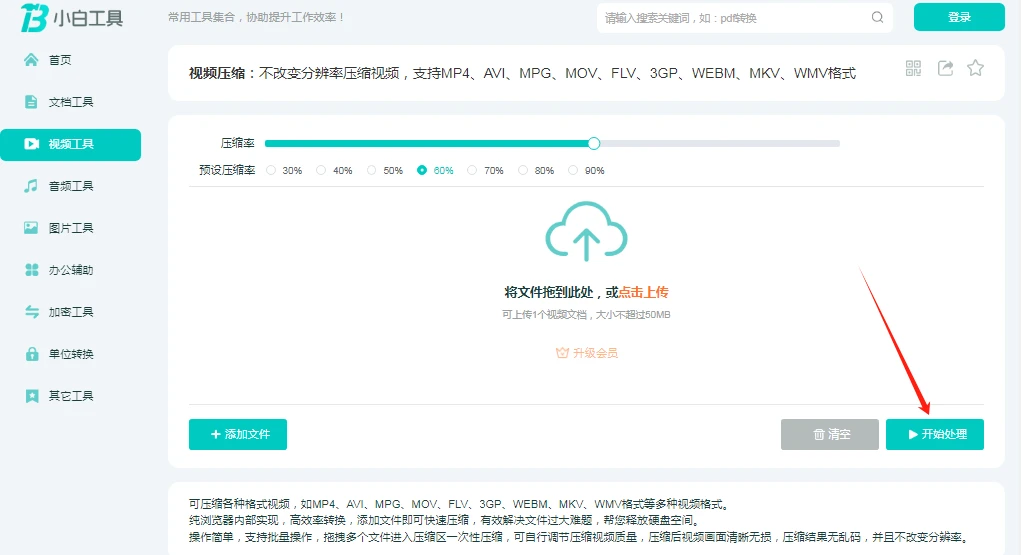Click the share icon in header

(x=945, y=68)
